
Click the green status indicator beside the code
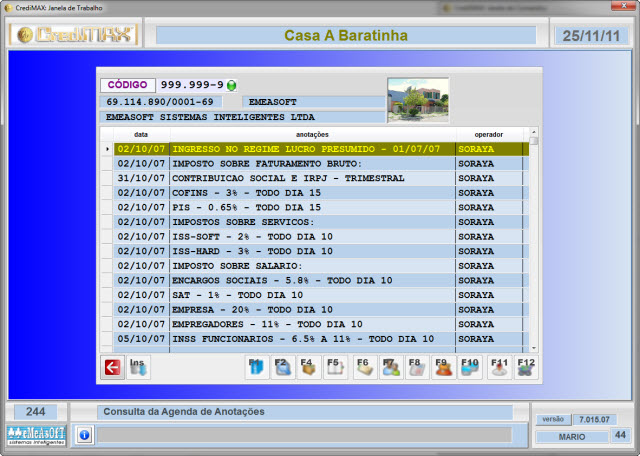232,86
